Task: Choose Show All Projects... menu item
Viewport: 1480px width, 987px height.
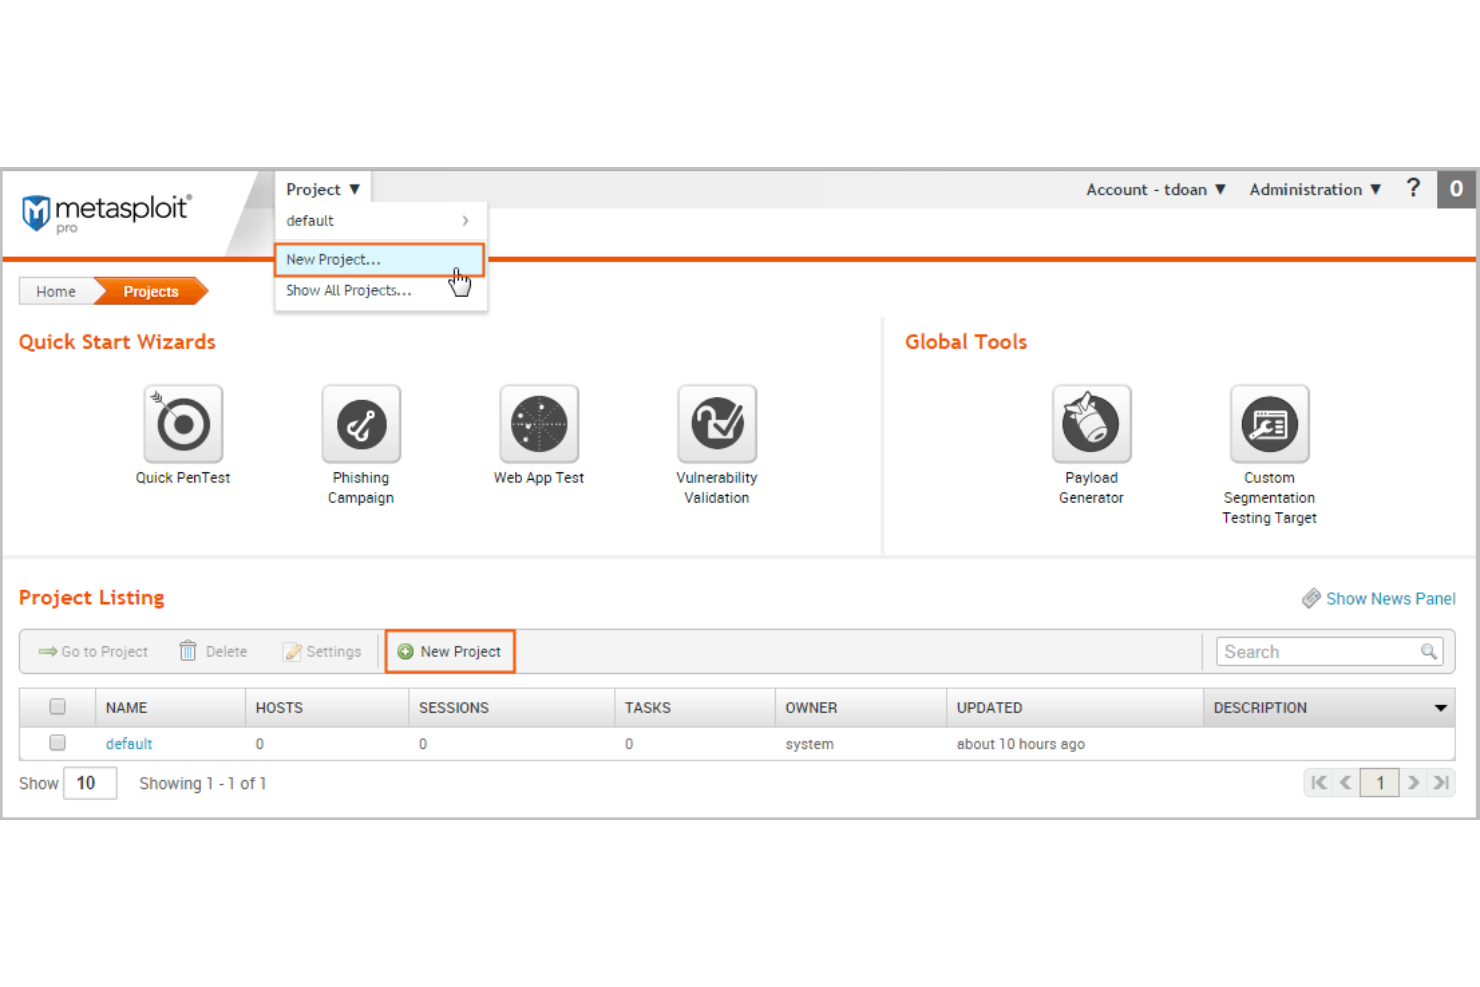Action: point(380,291)
